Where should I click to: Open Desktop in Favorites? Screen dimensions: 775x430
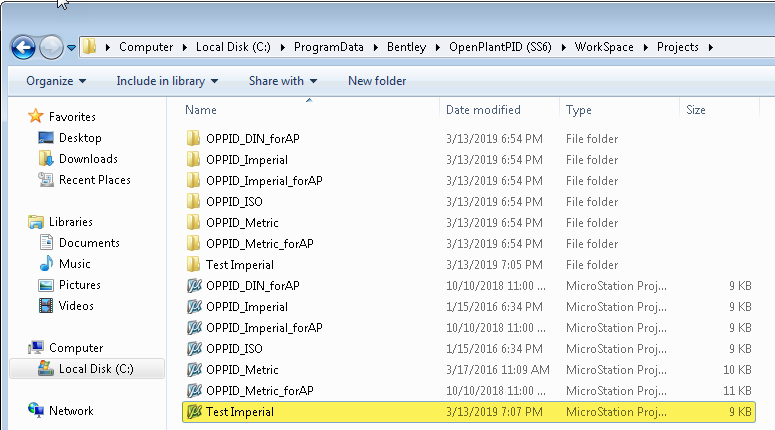[x=80, y=138]
